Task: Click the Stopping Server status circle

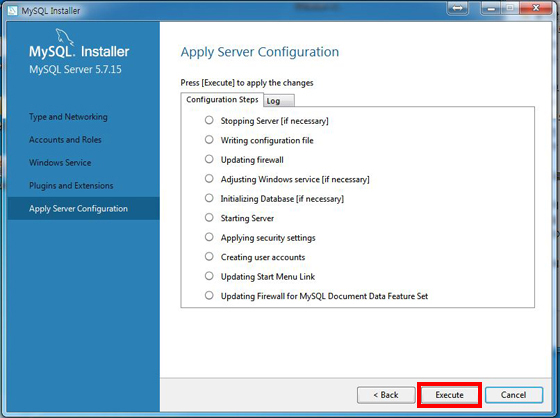Action: click(x=209, y=120)
